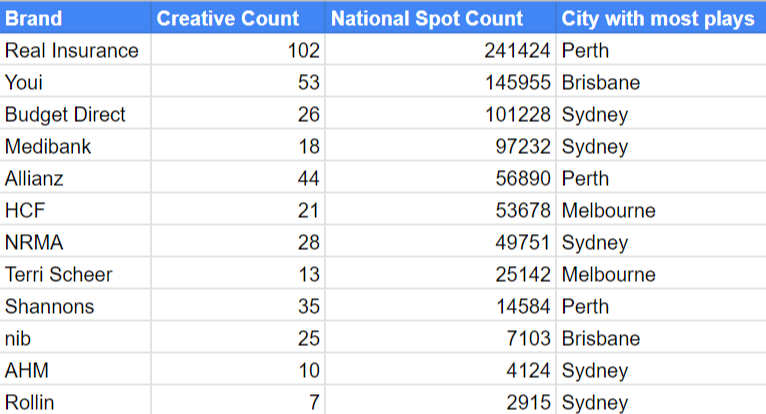Click the AHM brand cell
This screenshot has height=414, width=766.
pos(75,370)
